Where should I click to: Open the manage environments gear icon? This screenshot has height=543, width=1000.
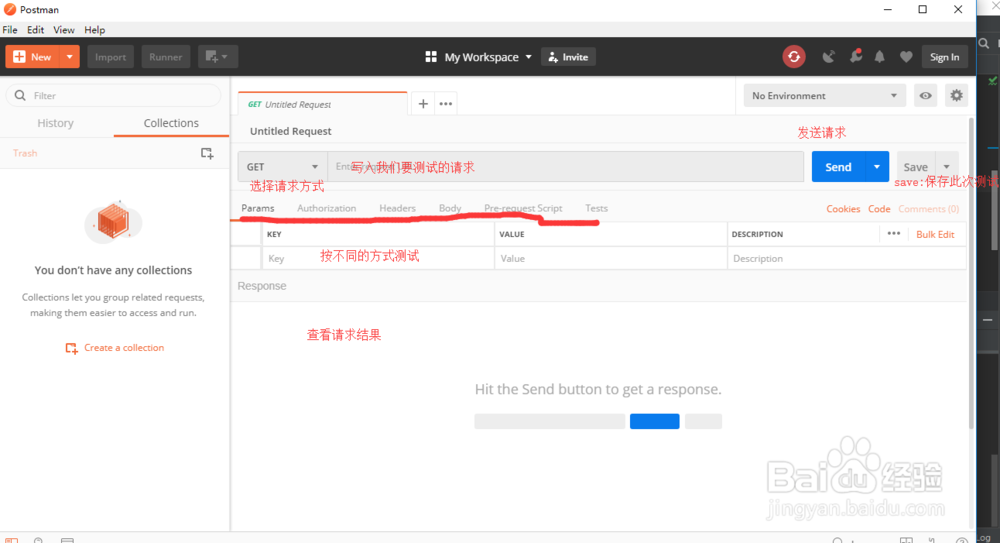tap(956, 96)
